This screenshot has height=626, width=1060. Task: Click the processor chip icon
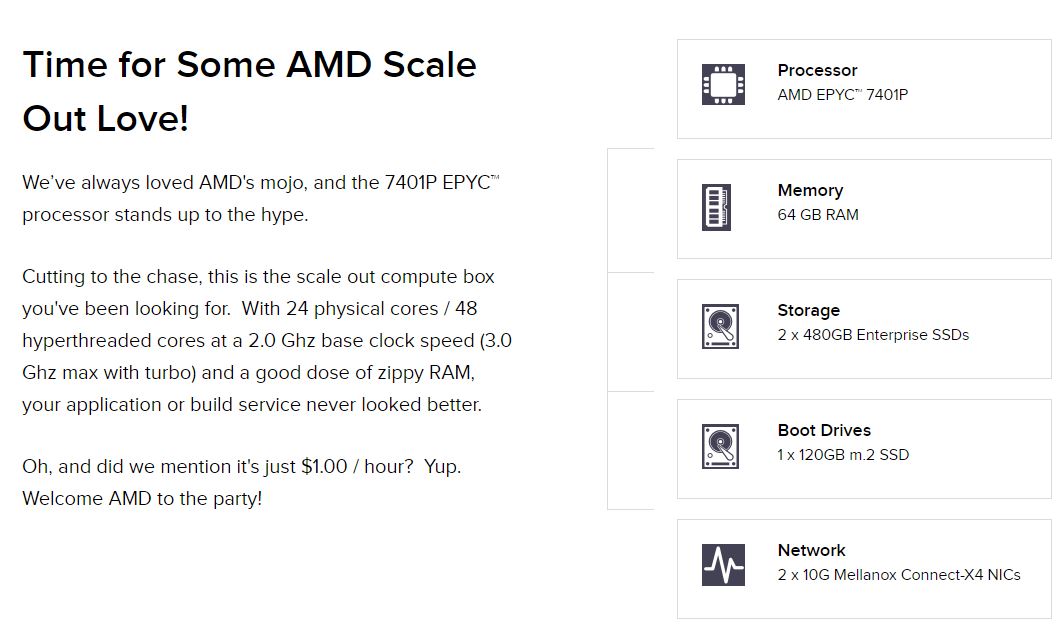coord(722,85)
